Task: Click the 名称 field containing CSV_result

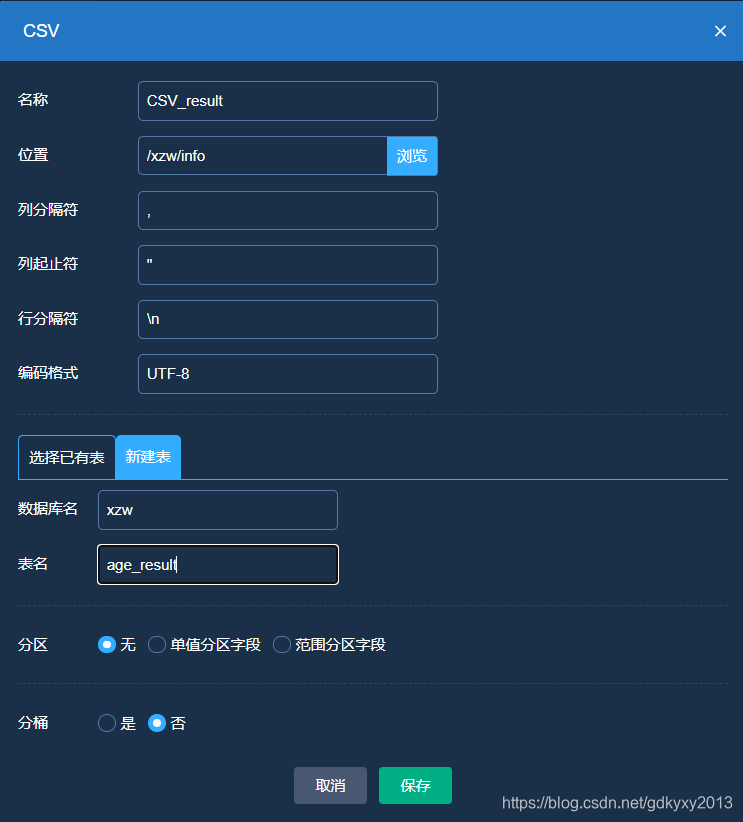Action: [x=288, y=101]
